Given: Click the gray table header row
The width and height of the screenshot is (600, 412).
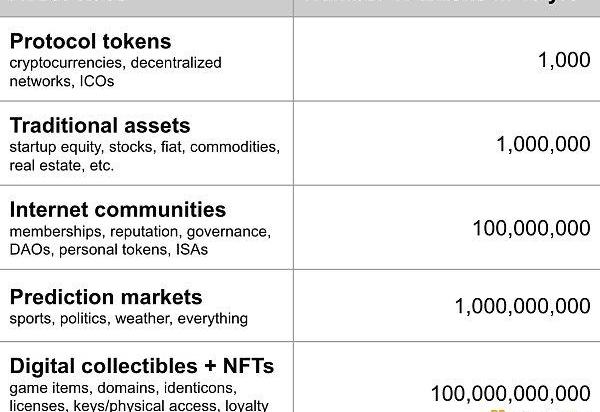Looking at the screenshot, I should (x=300, y=6).
